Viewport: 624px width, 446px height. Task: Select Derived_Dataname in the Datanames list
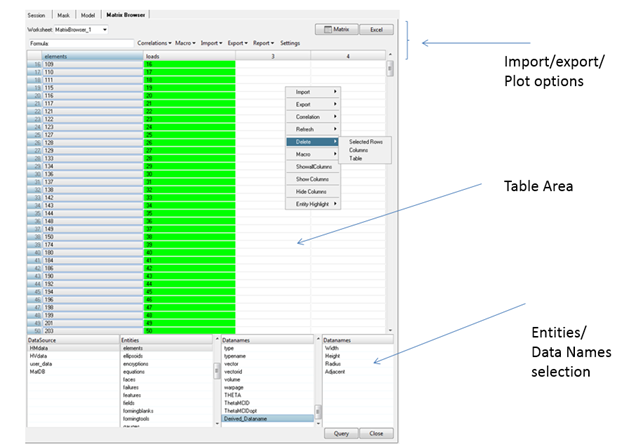(x=268, y=419)
